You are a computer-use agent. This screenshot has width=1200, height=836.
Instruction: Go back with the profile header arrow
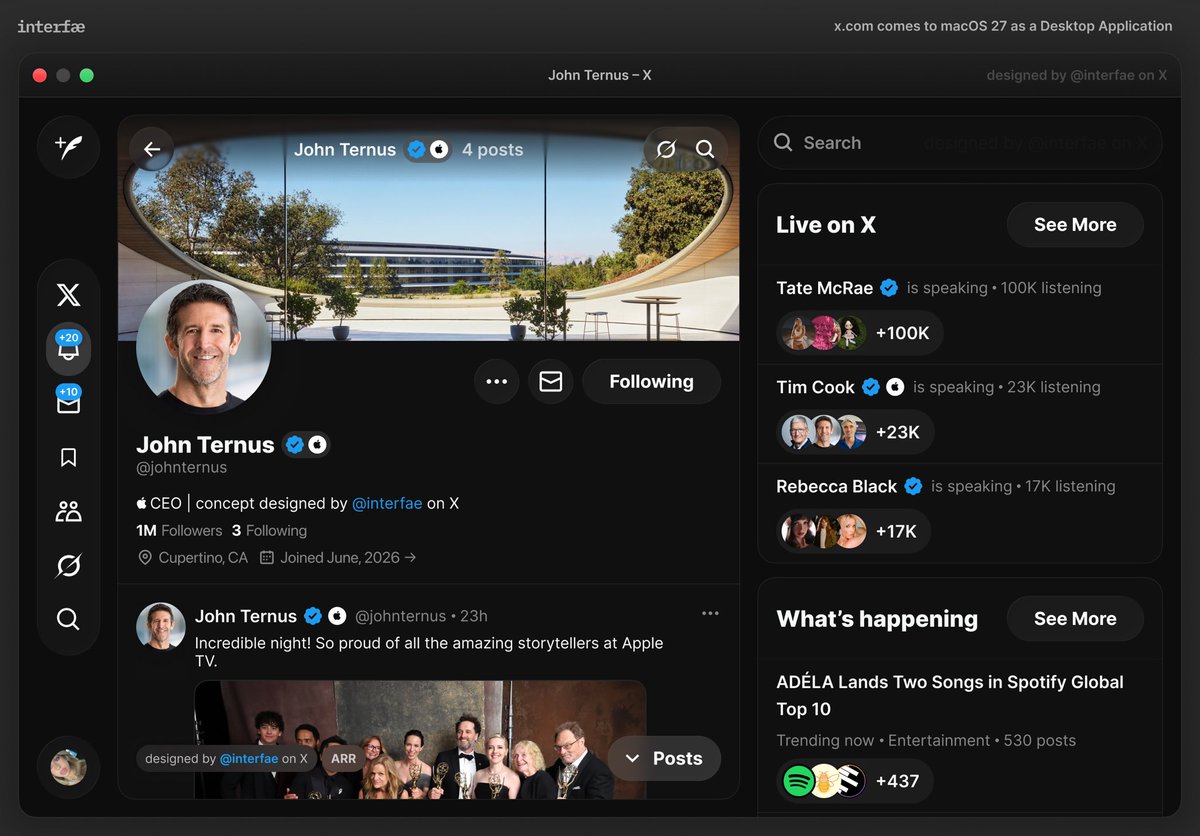click(152, 149)
